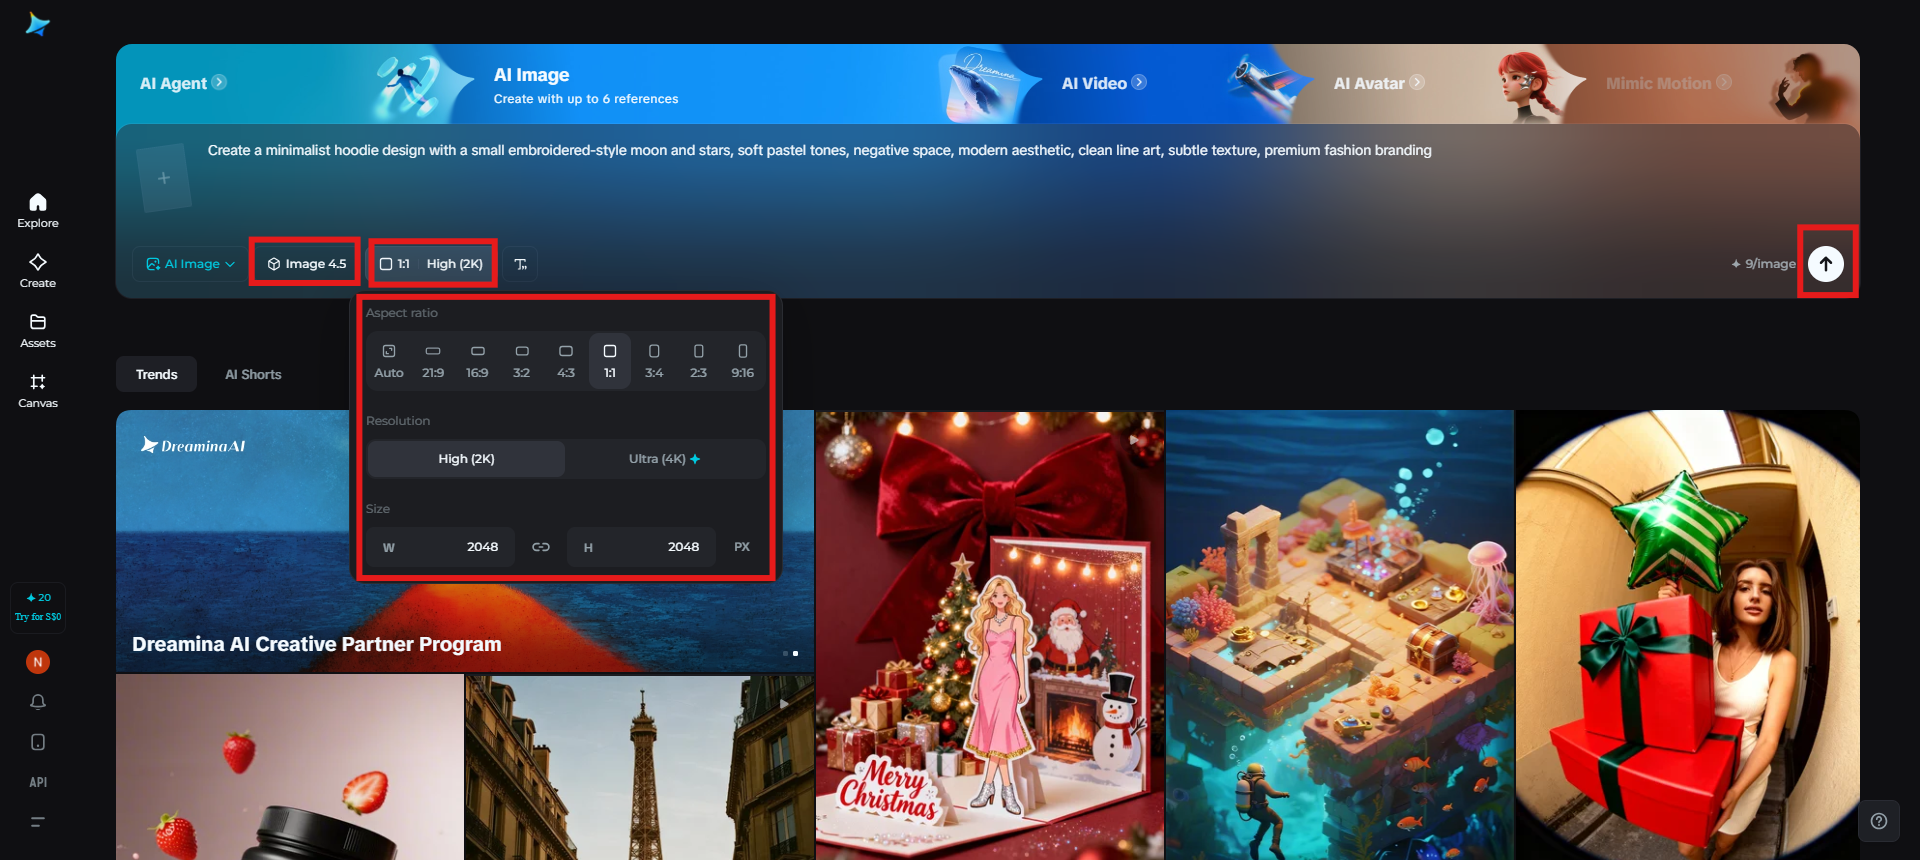Click the Try for S$0 offer
This screenshot has height=860, width=1920.
[38, 617]
